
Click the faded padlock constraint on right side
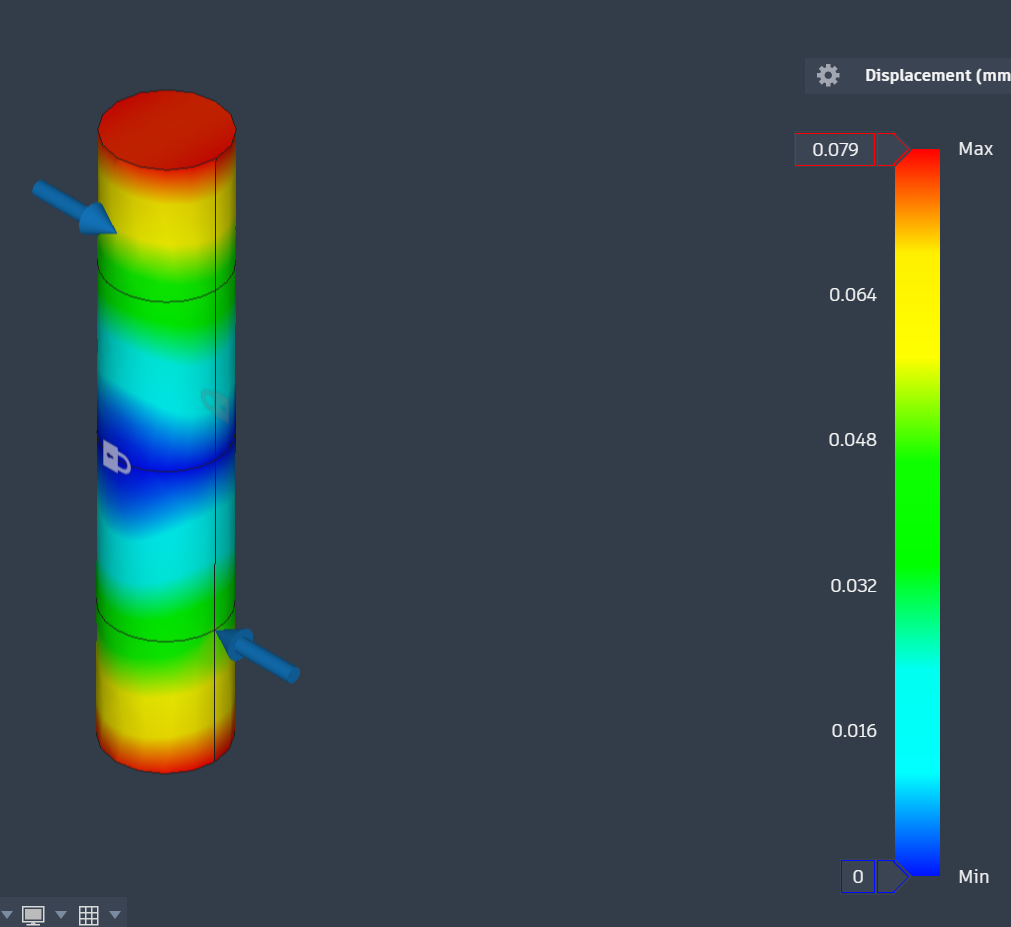pos(215,405)
